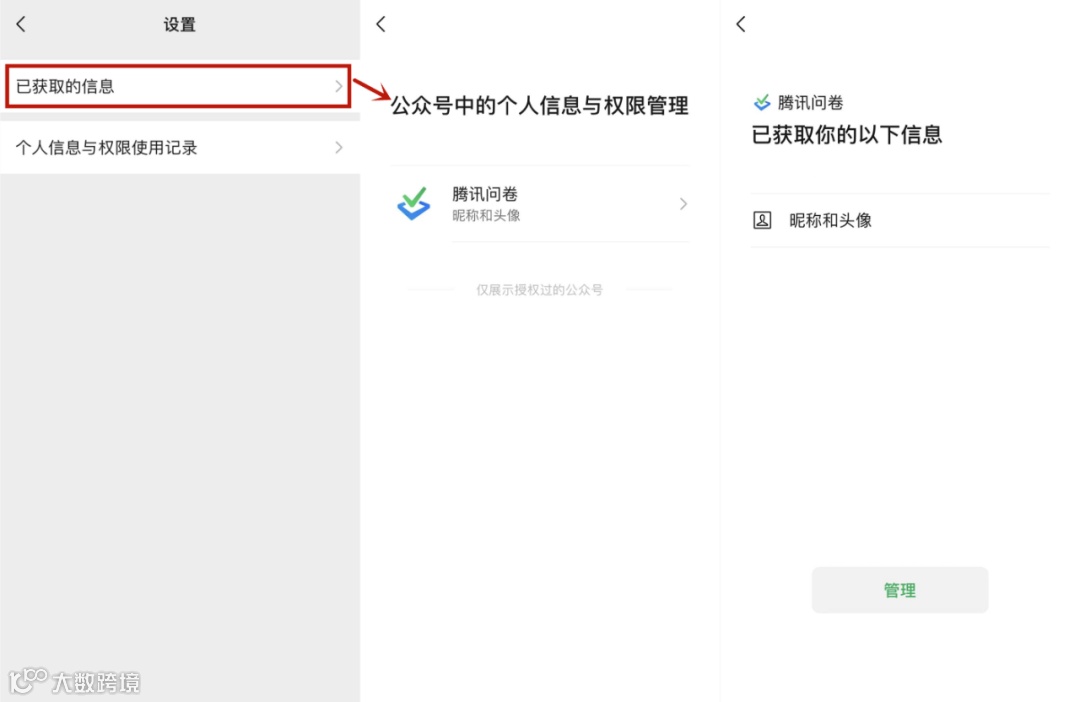Click the 腾讯问卷 checkmark logo in list
1080x702 pixels.
414,204
